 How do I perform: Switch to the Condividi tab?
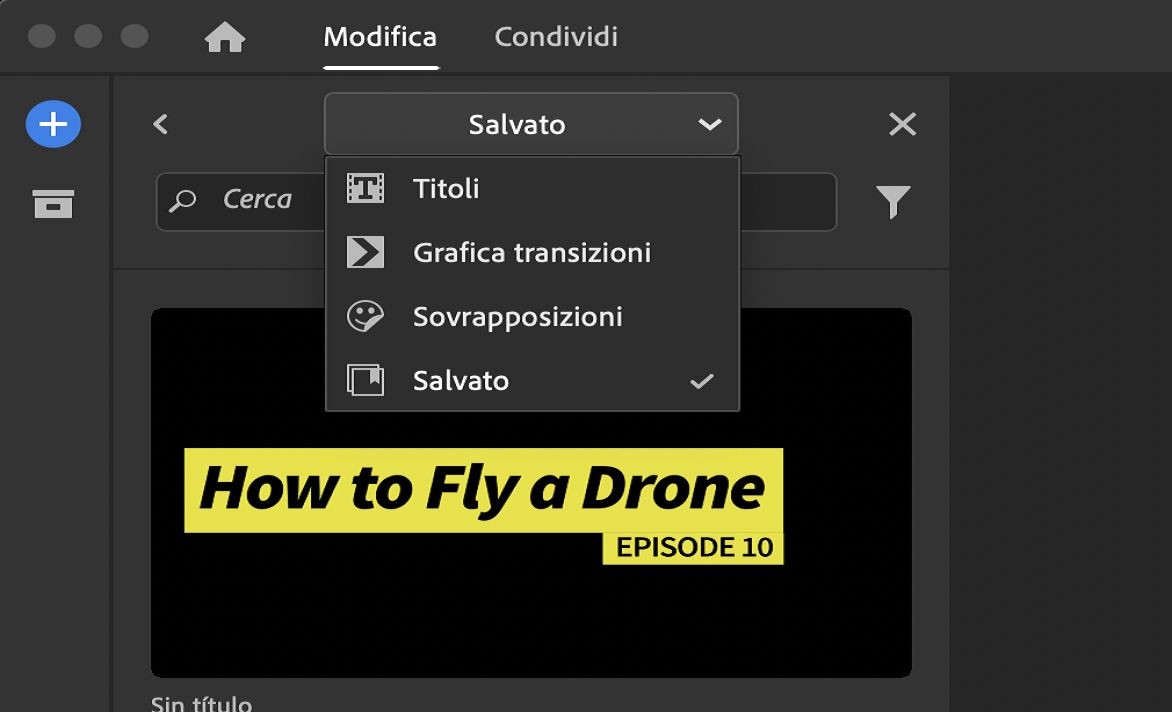point(556,37)
